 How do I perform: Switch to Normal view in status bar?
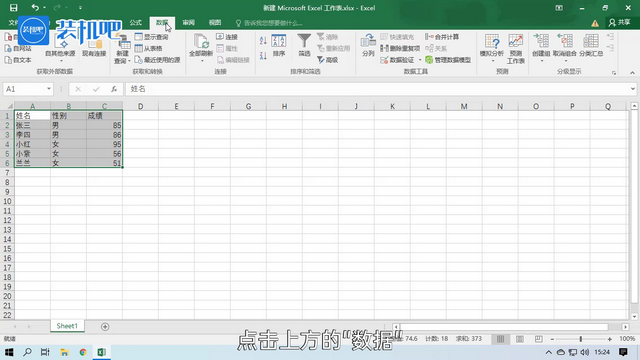[x=500, y=339]
